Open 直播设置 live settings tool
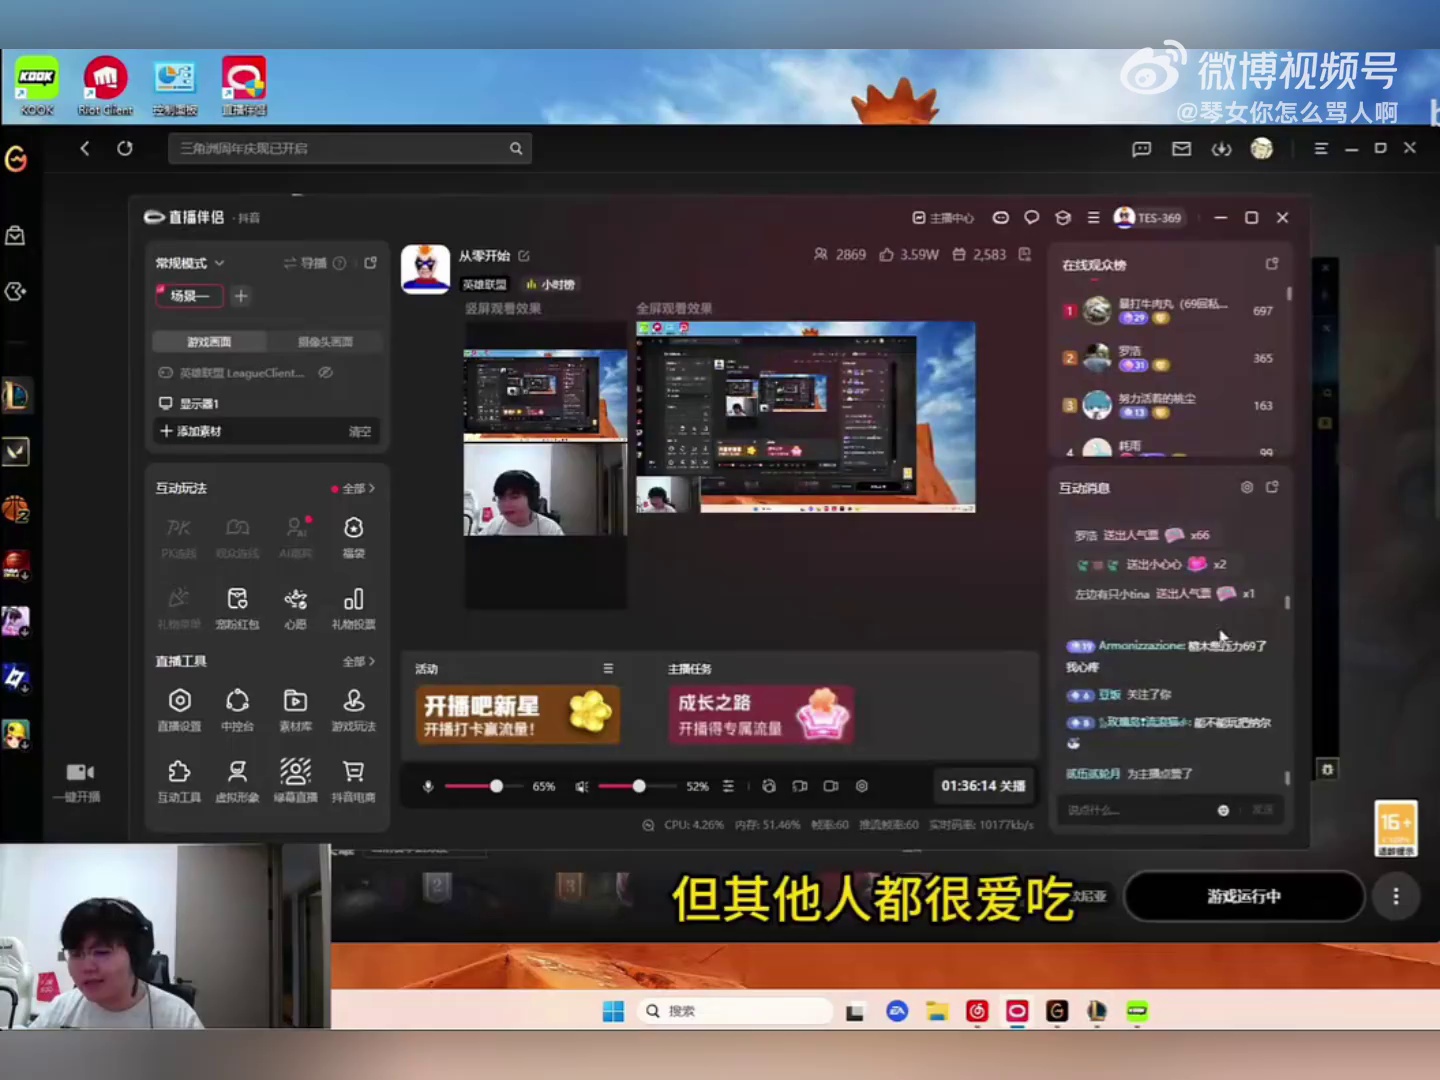 [x=180, y=709]
